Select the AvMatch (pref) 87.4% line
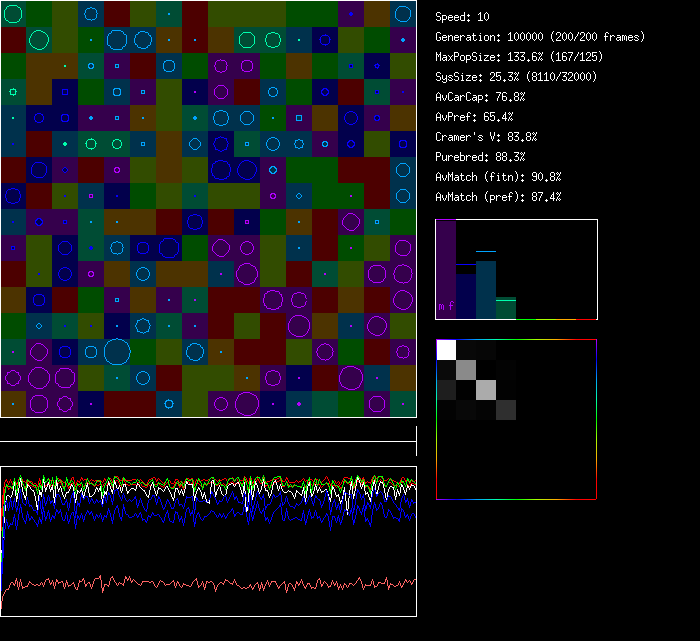 click(x=498, y=197)
